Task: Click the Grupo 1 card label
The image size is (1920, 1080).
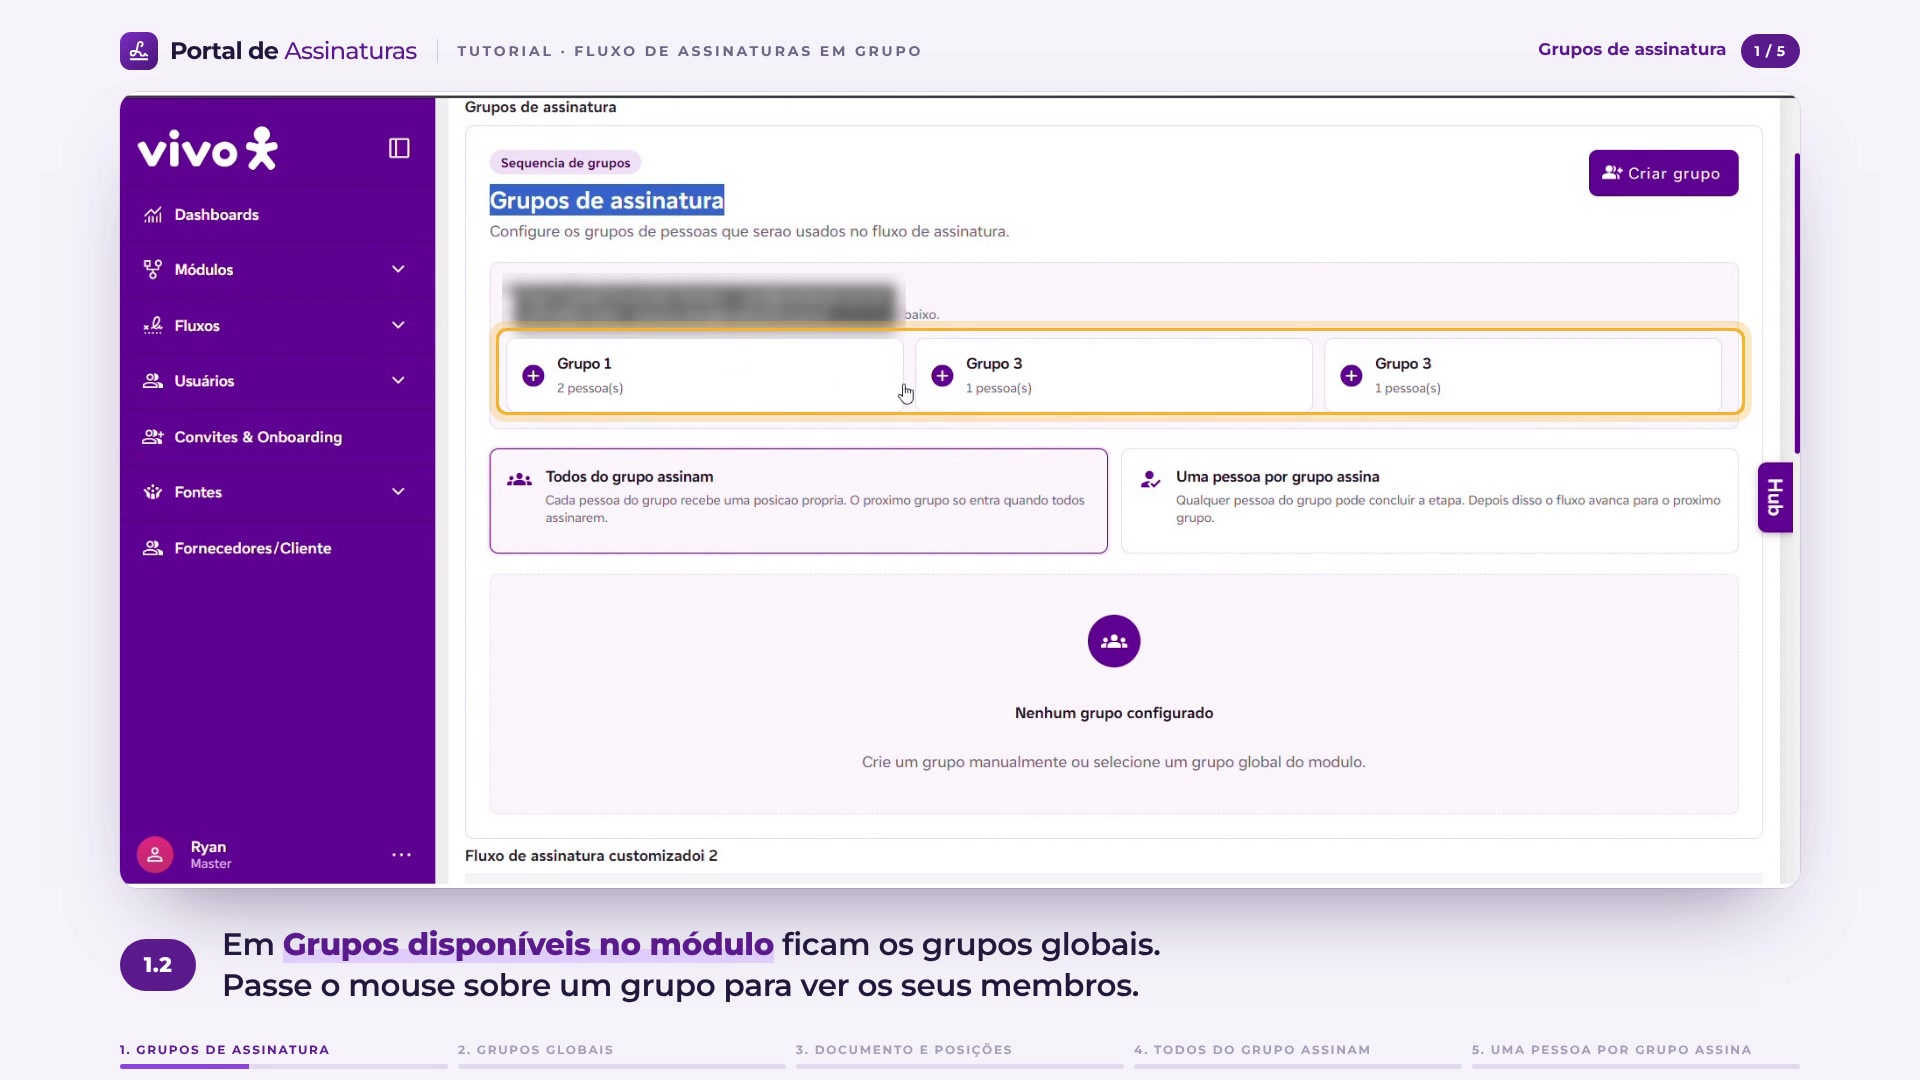Action: click(x=584, y=364)
